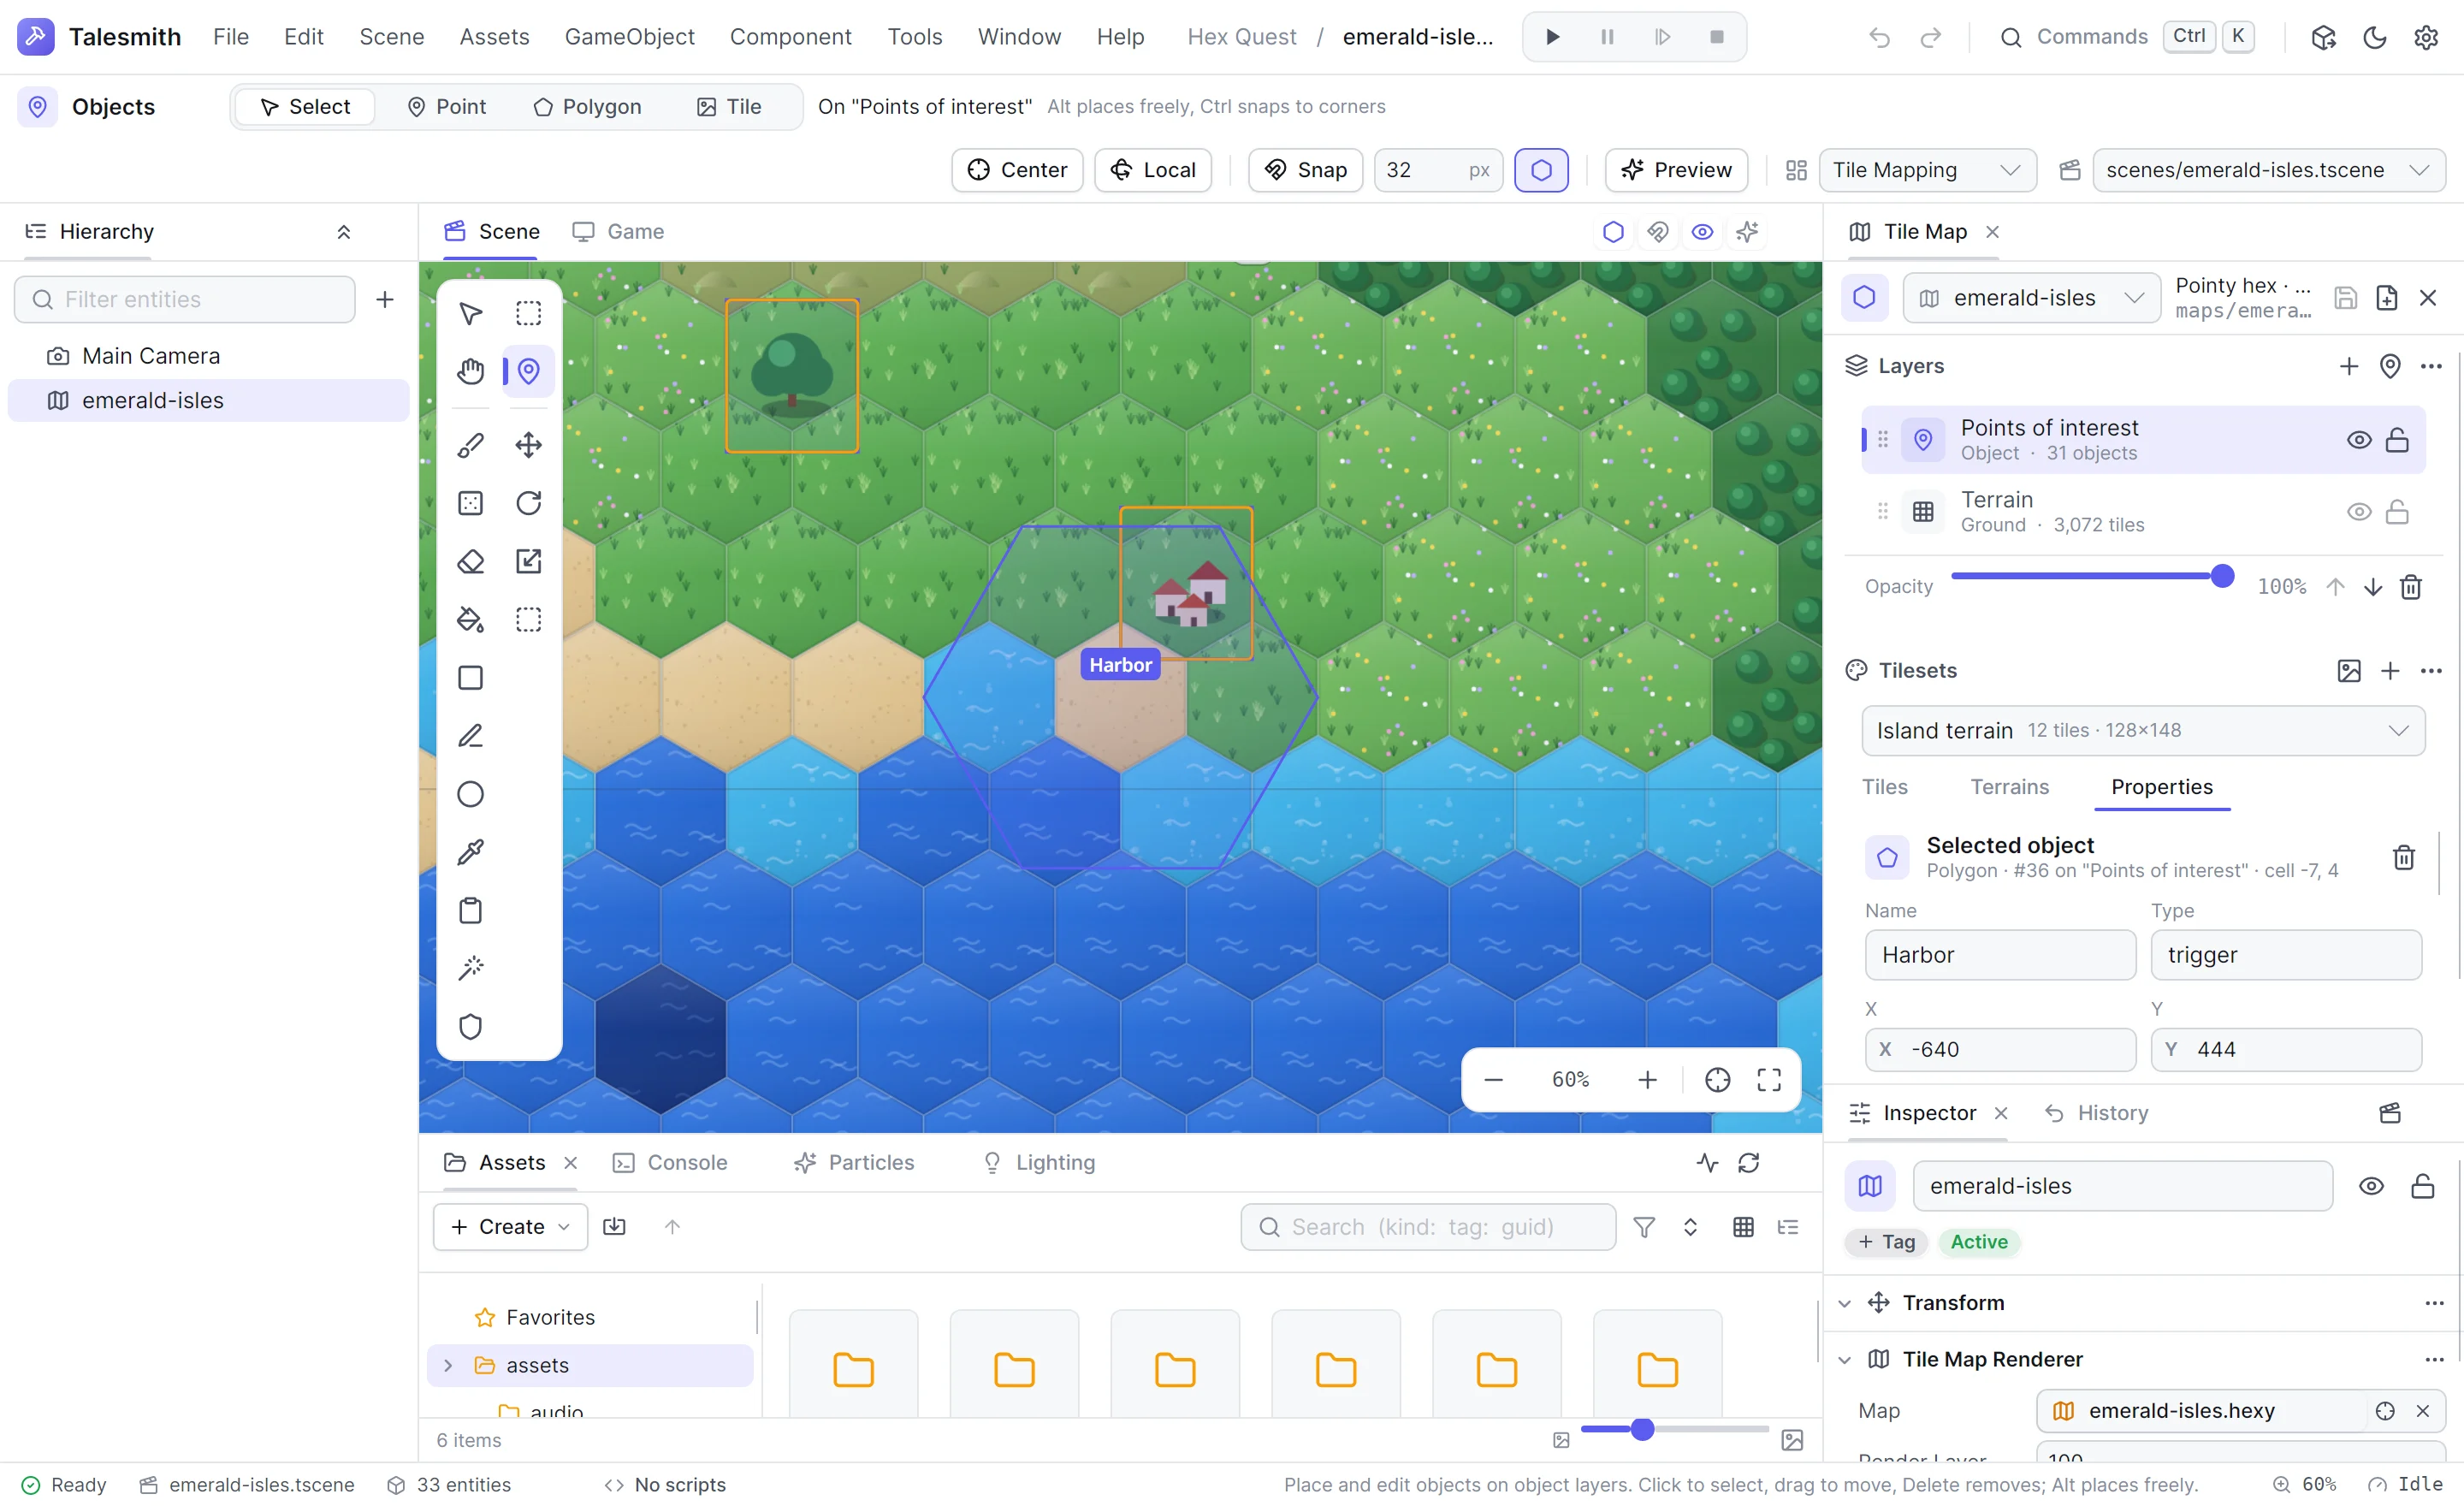Screen dimensions: 2464x1506
Task: Delete the selected Harbor object
Action: pyautogui.click(x=2403, y=857)
